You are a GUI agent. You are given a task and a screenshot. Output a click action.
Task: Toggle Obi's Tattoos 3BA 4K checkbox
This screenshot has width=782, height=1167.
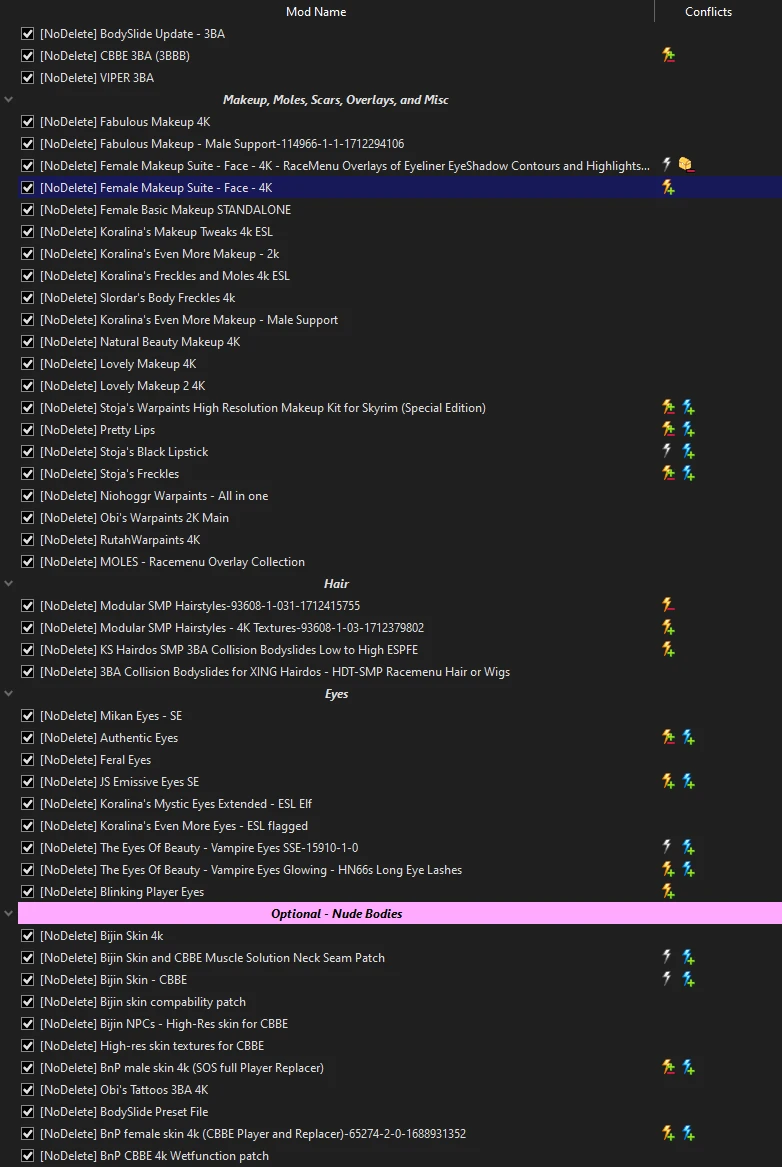28,1090
